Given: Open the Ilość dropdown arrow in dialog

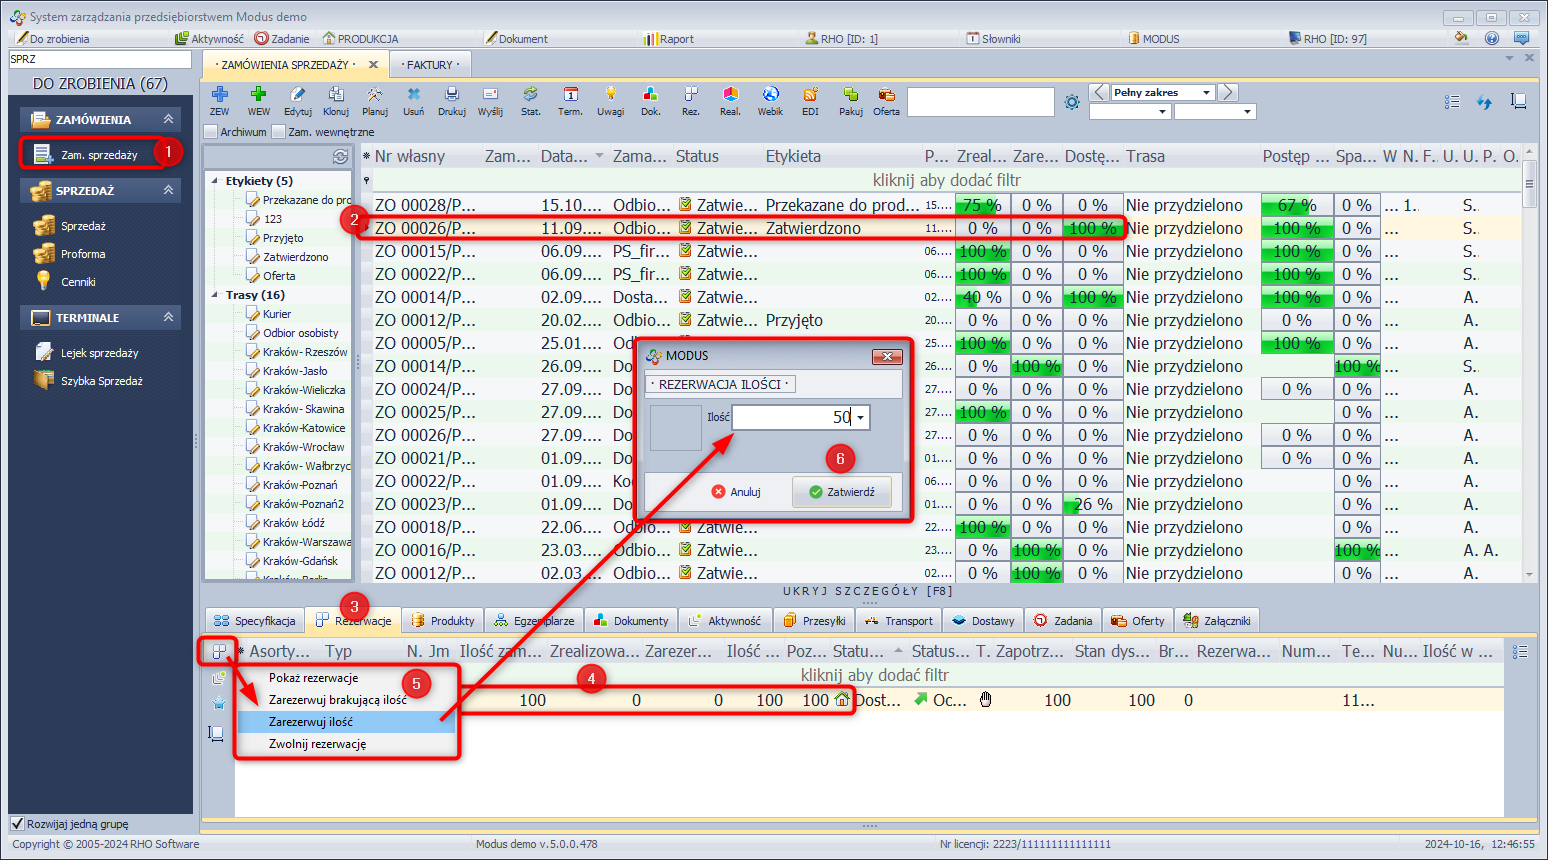Looking at the screenshot, I should [x=860, y=418].
